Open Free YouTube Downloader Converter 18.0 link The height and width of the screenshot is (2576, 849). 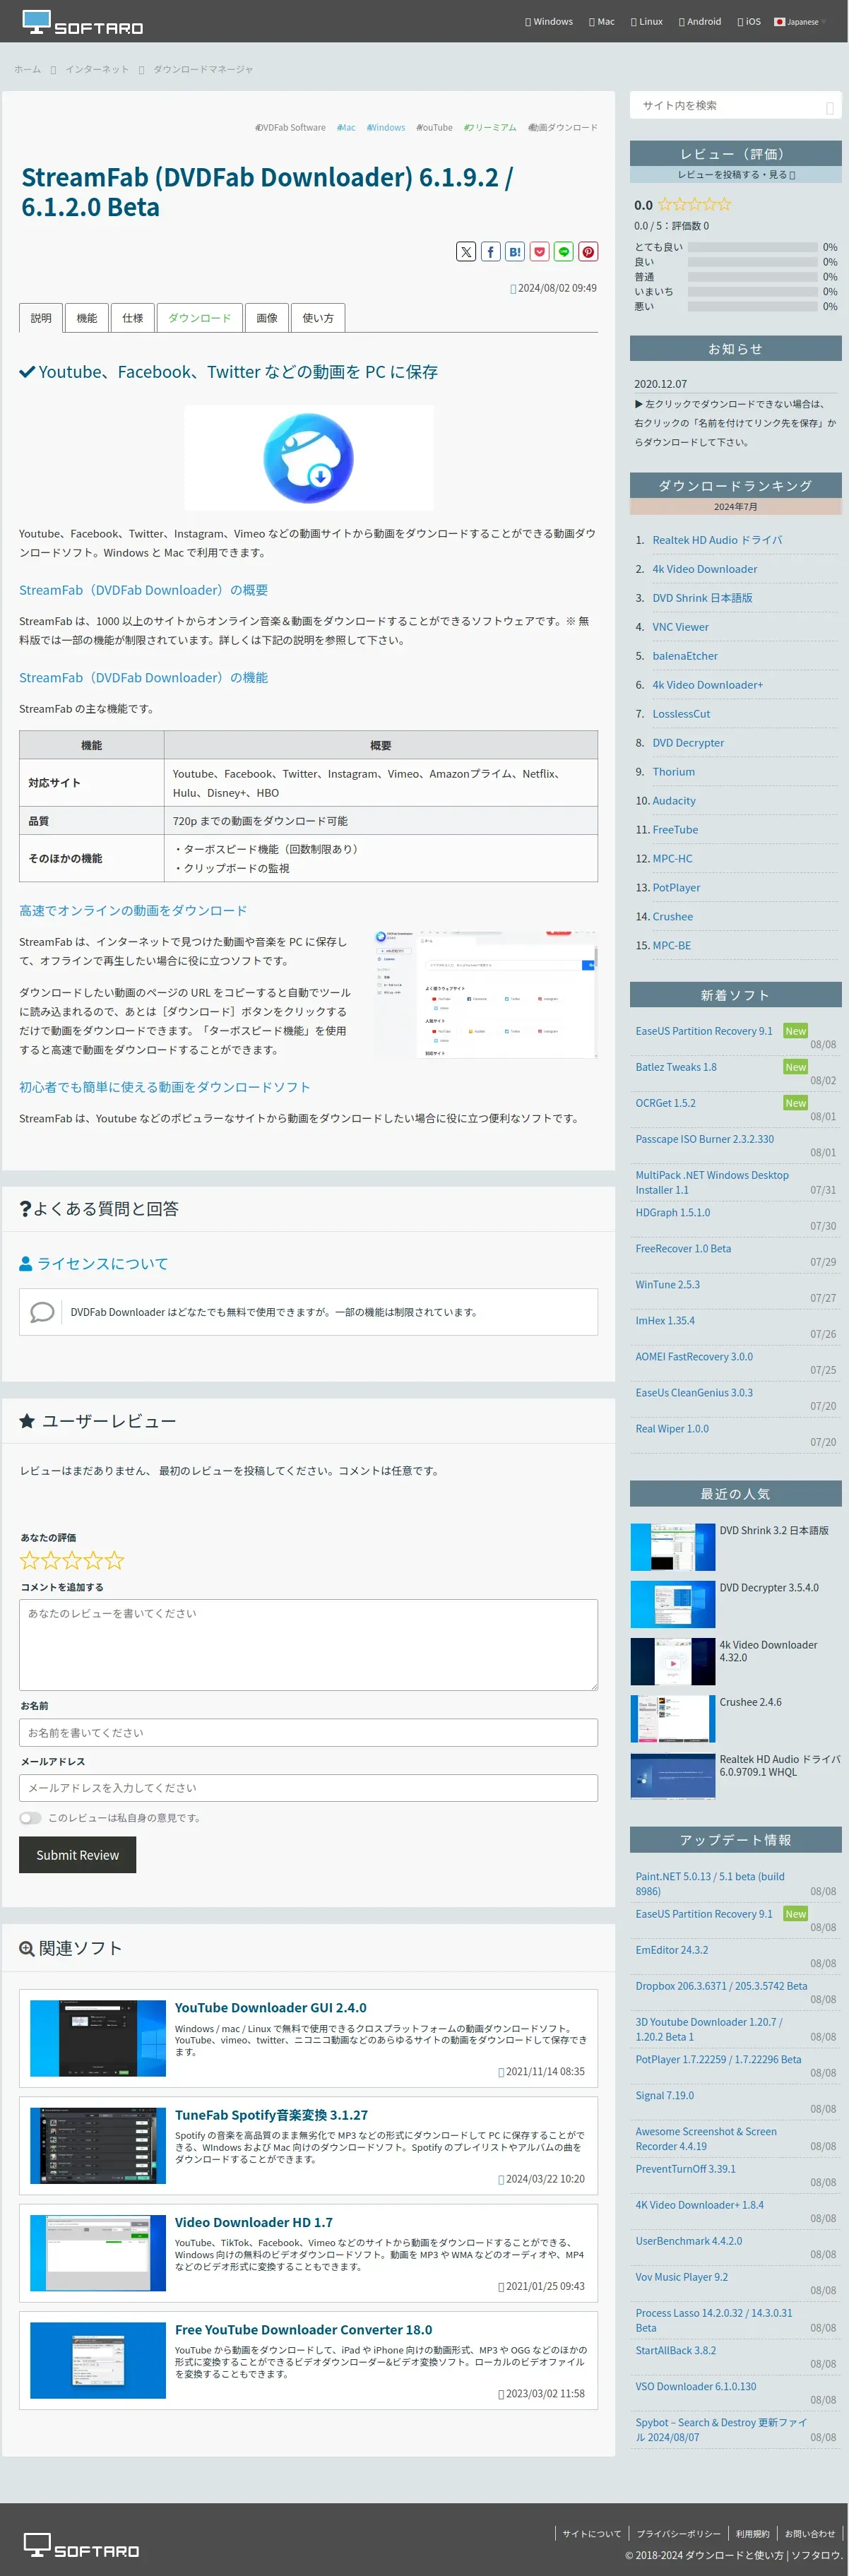pos(303,2330)
